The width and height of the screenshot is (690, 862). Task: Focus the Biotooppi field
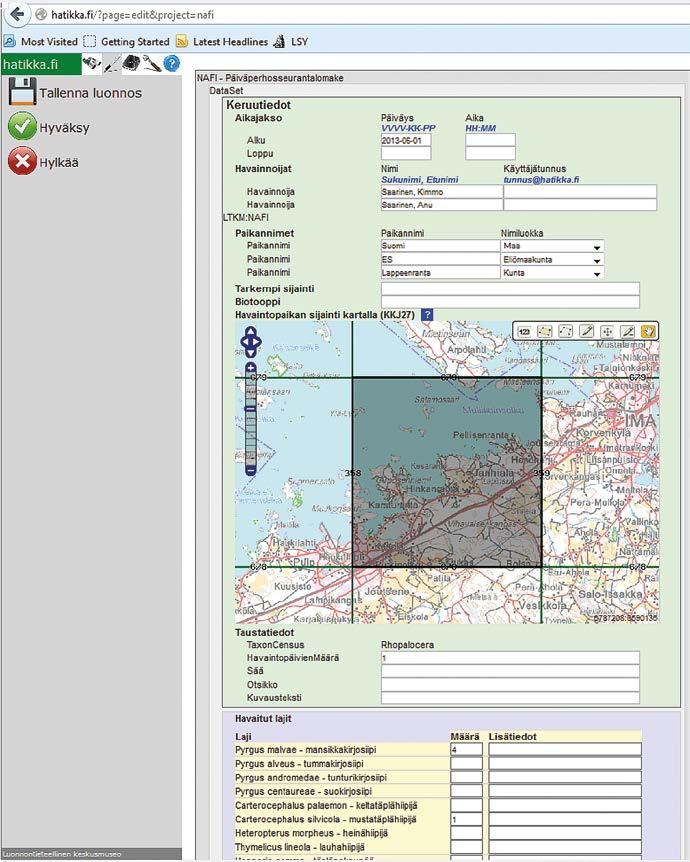510,302
